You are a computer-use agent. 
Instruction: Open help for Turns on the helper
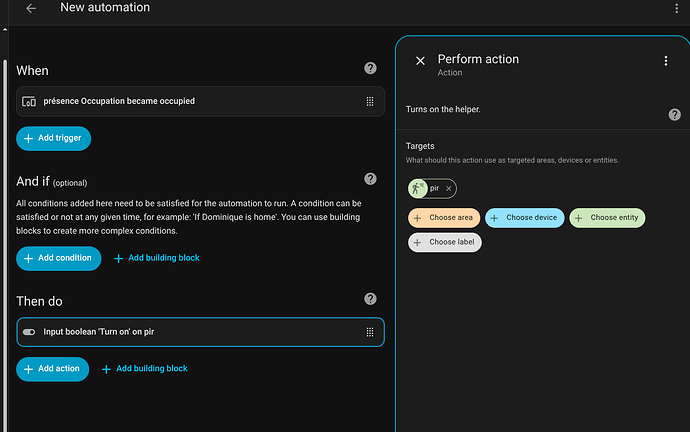(x=674, y=115)
